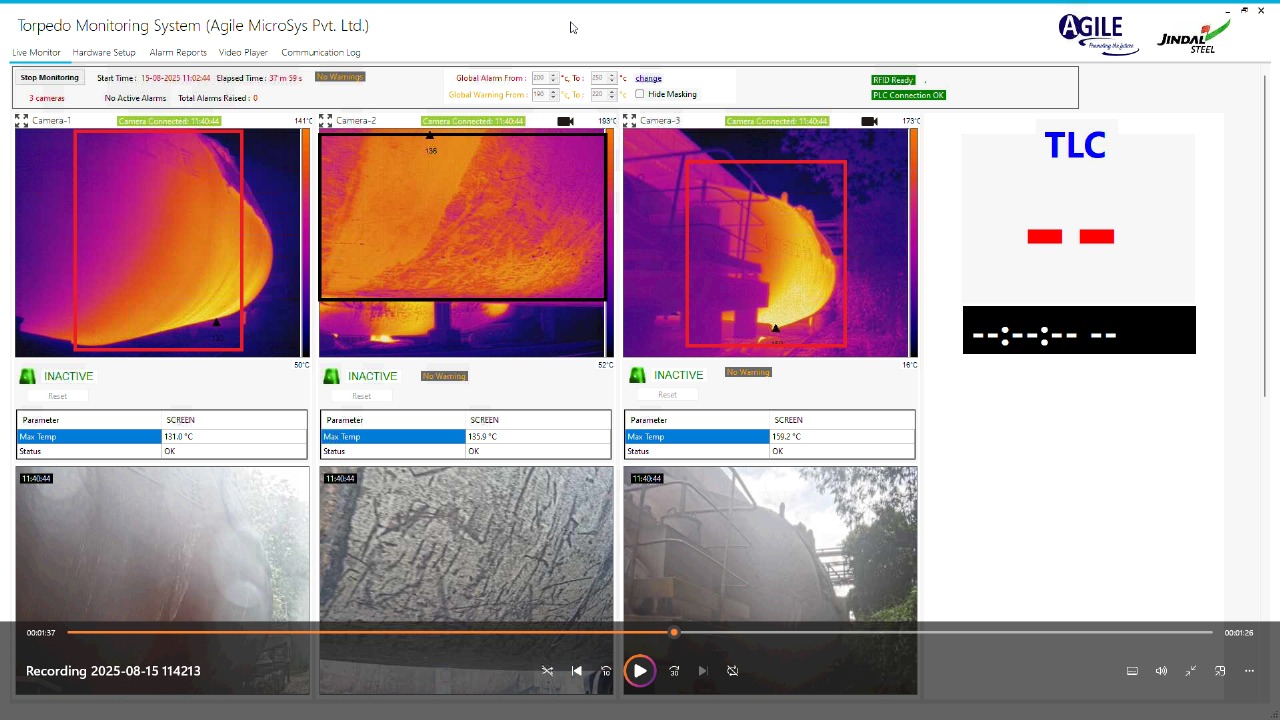Expand Camera-1 view to fullscreen
The image size is (1280, 720).
[21, 121]
